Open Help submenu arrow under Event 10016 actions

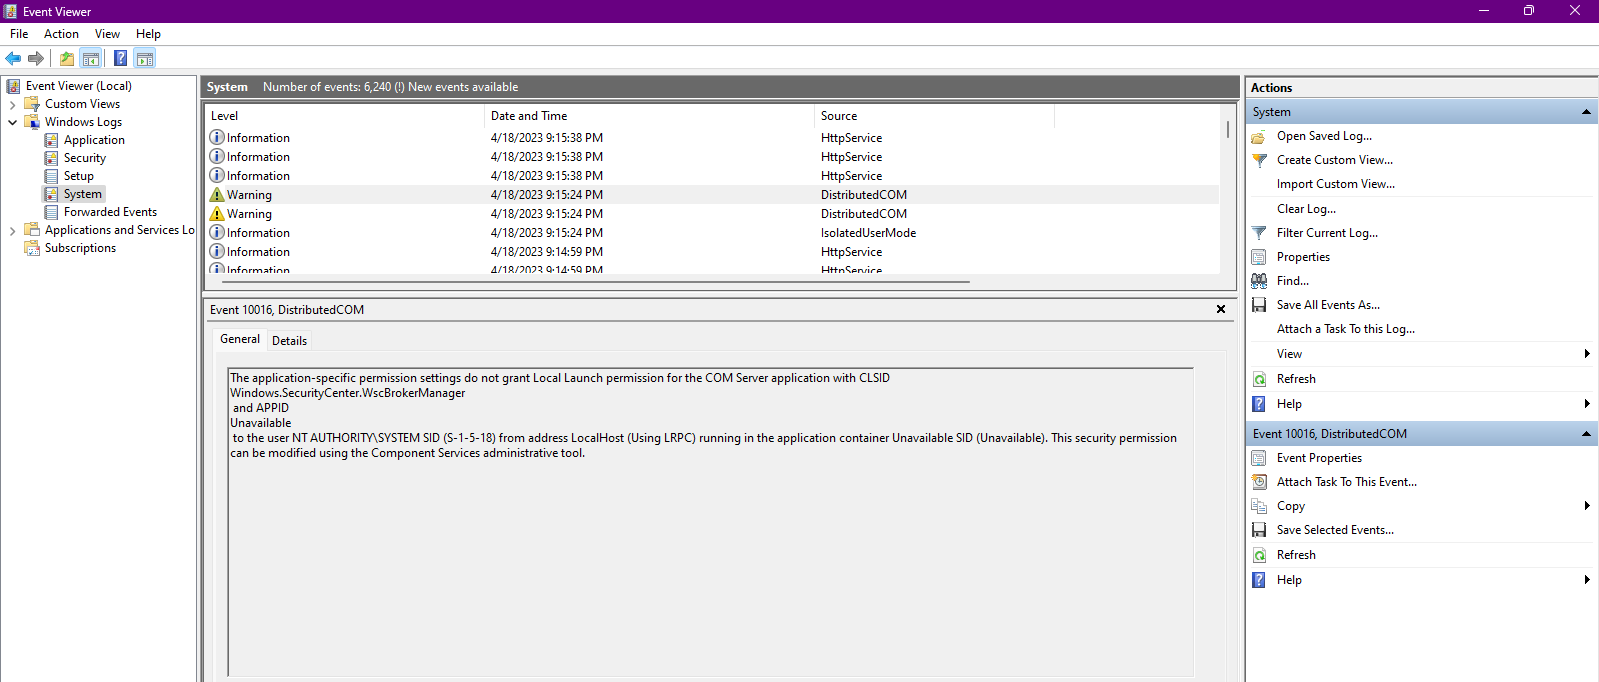pos(1587,580)
